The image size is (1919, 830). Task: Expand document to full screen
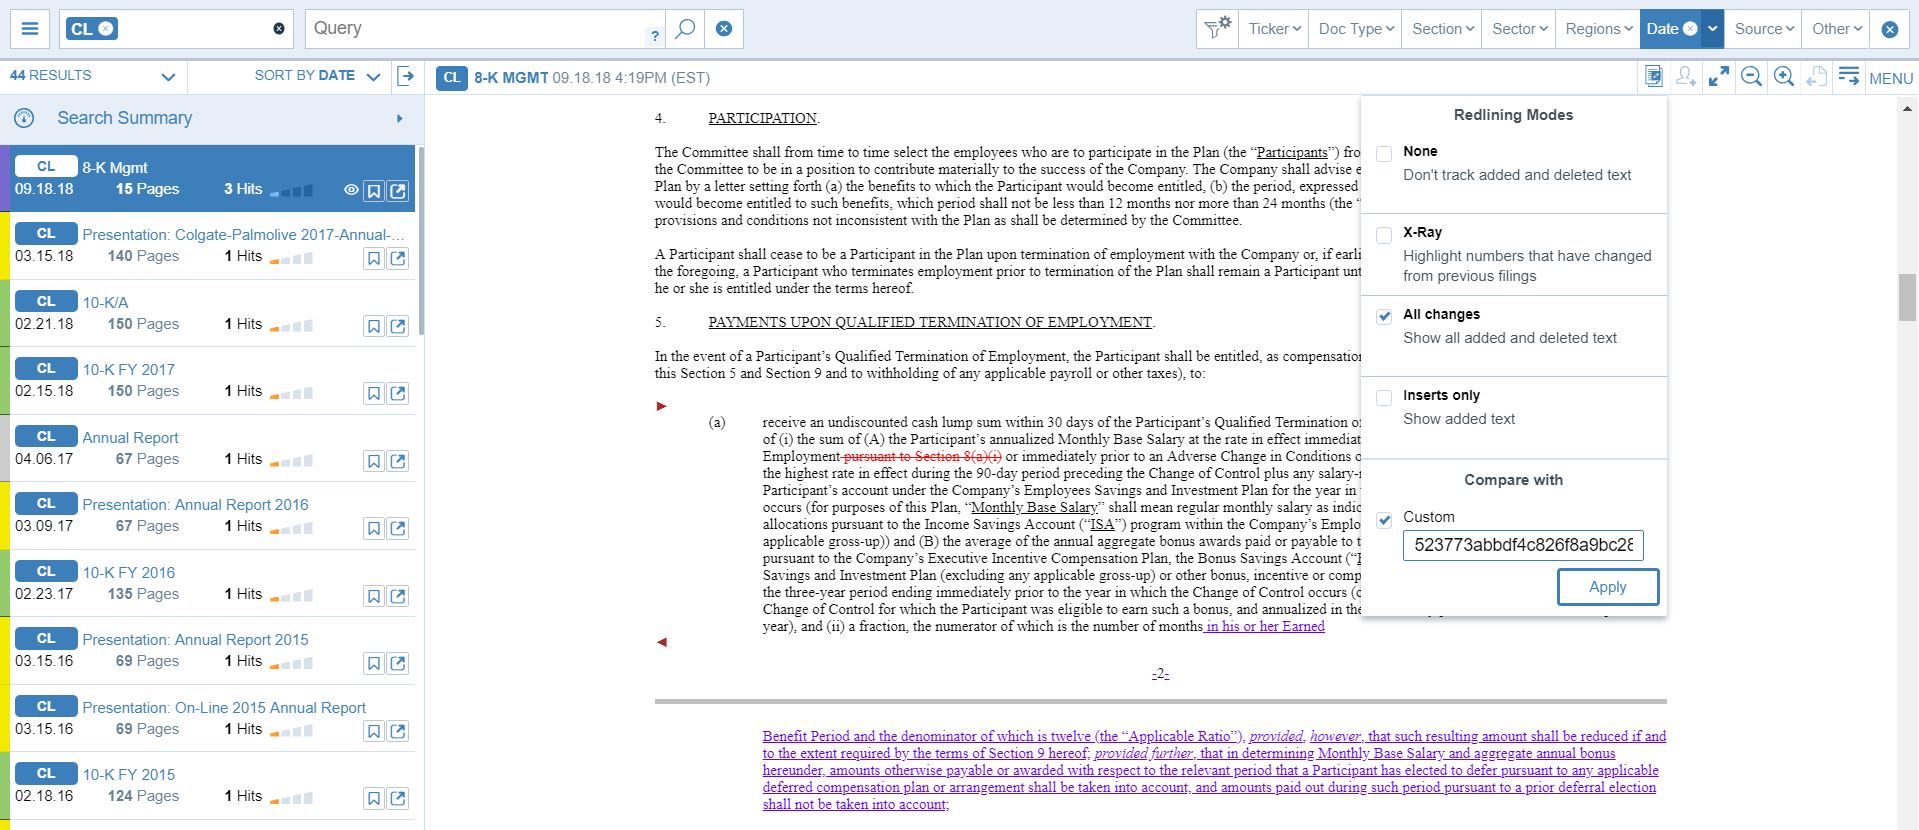coord(1719,77)
